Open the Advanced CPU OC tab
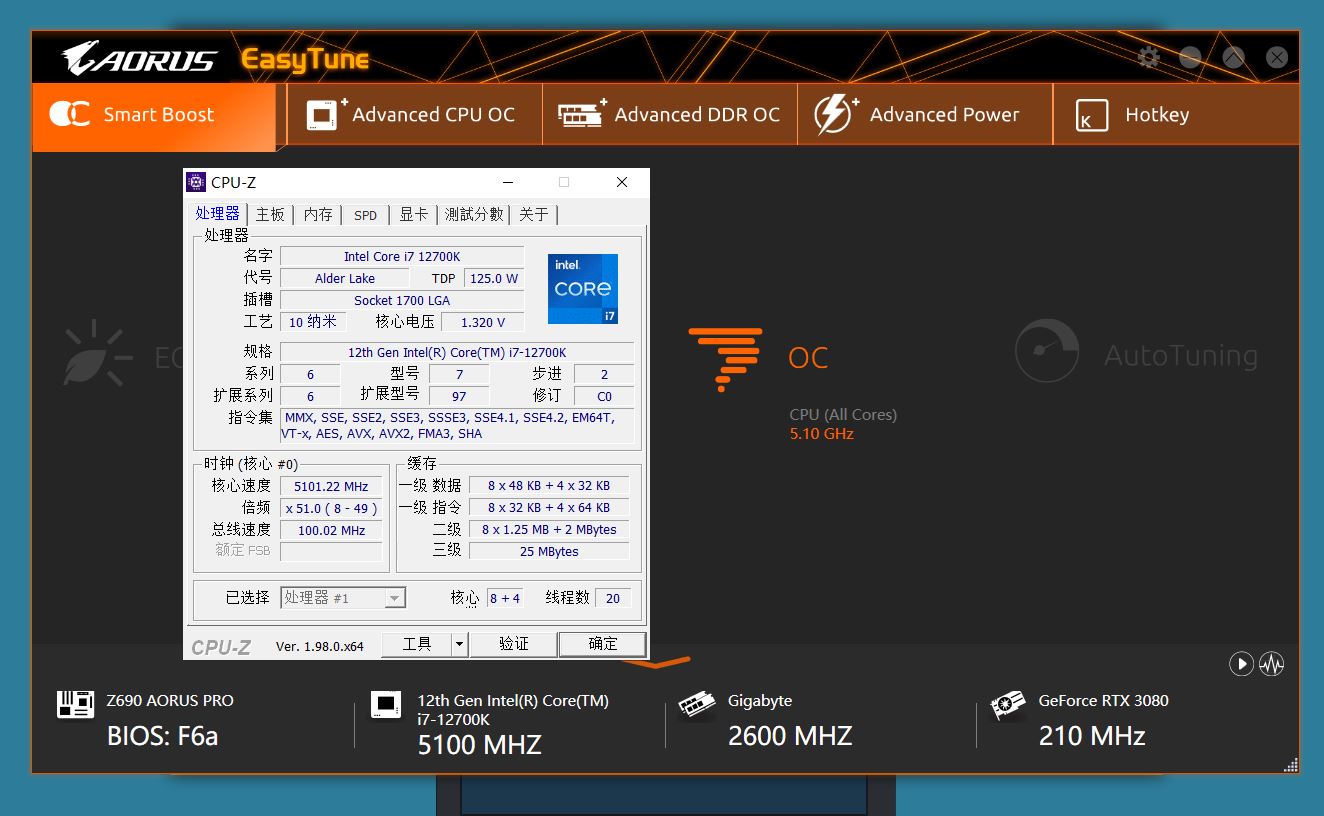This screenshot has height=816, width=1324. tap(415, 115)
